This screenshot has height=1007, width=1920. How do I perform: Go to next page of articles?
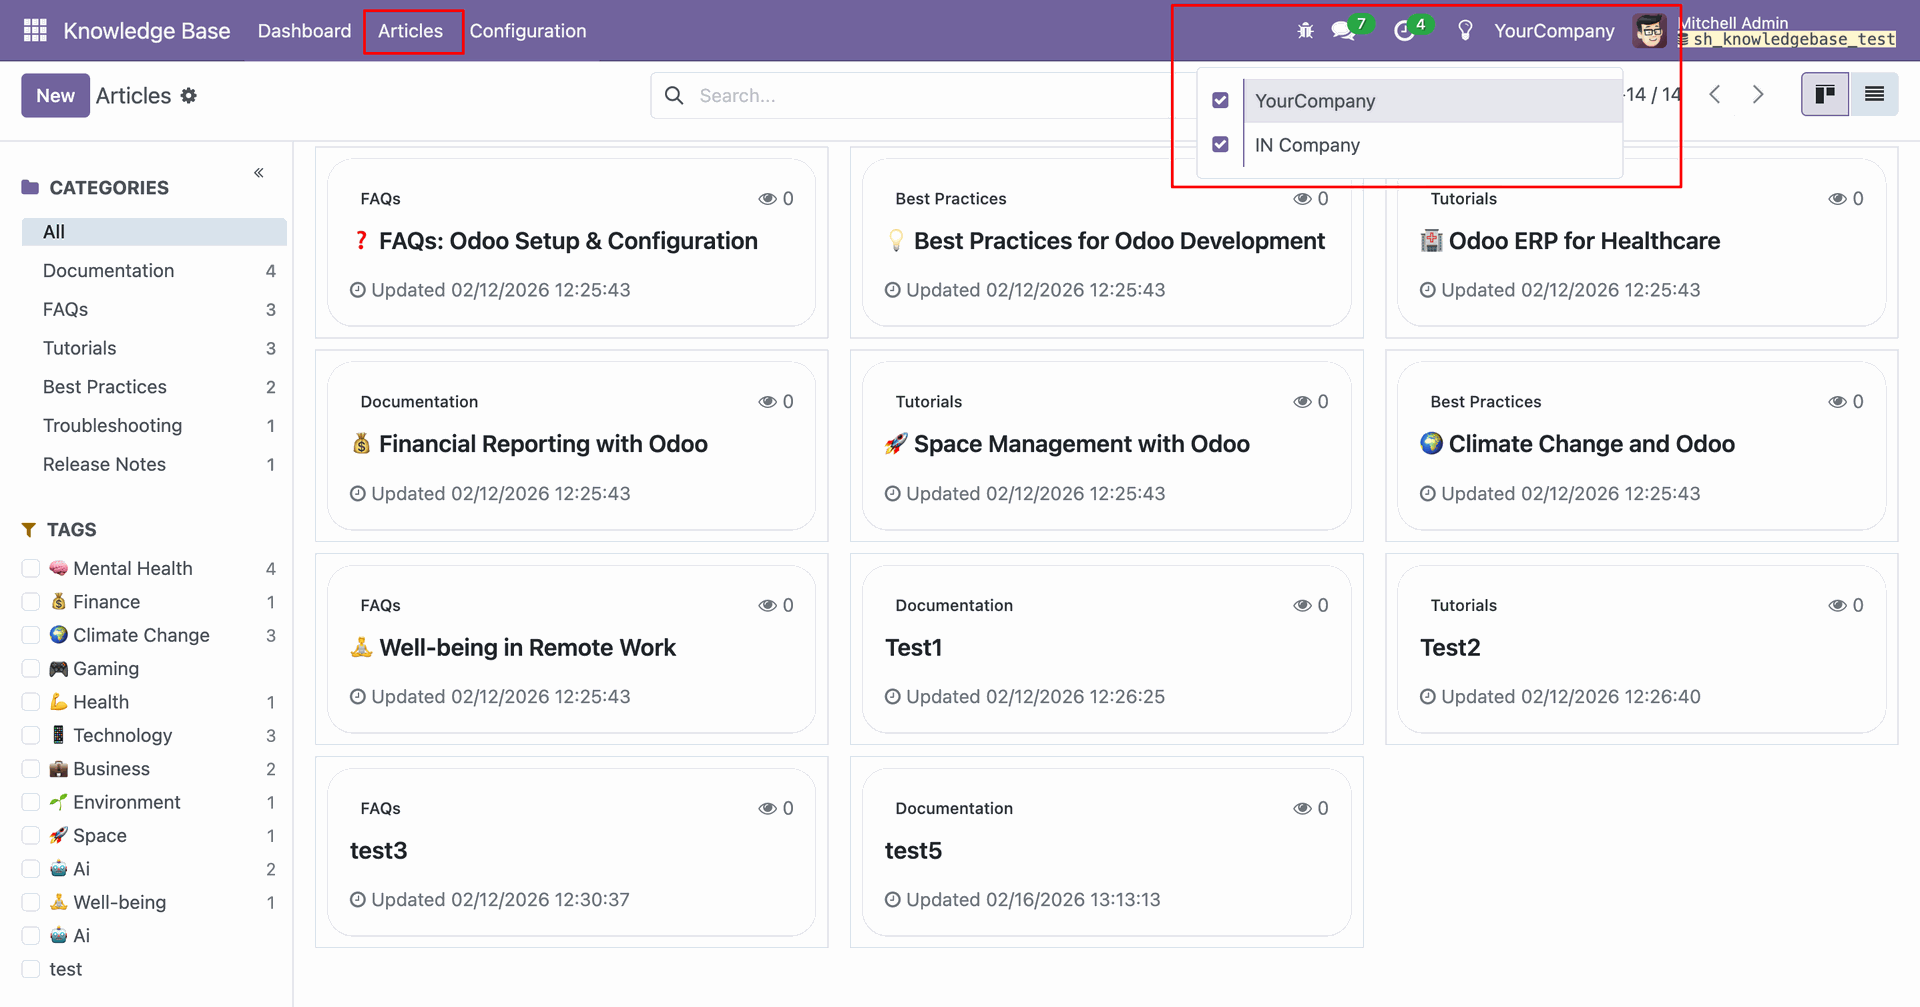coord(1758,95)
